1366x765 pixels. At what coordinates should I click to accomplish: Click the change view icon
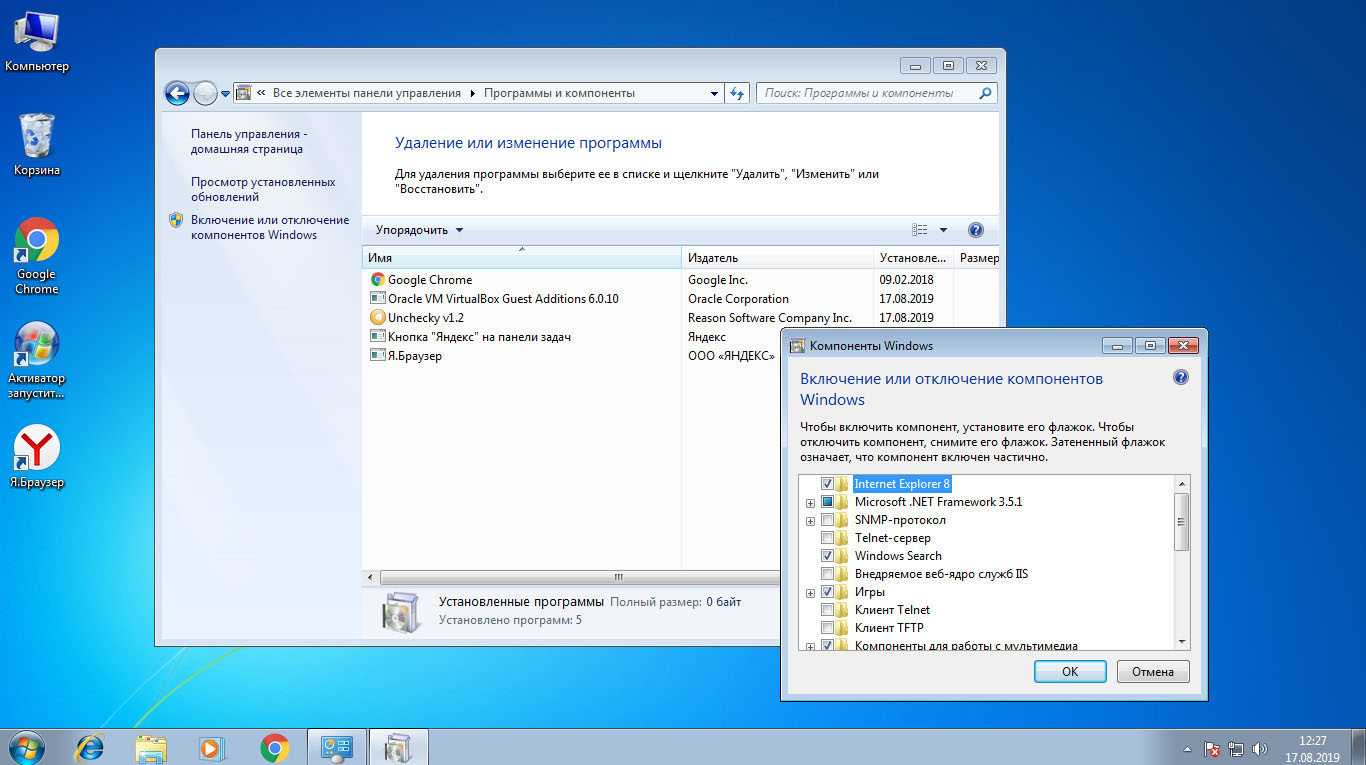920,230
